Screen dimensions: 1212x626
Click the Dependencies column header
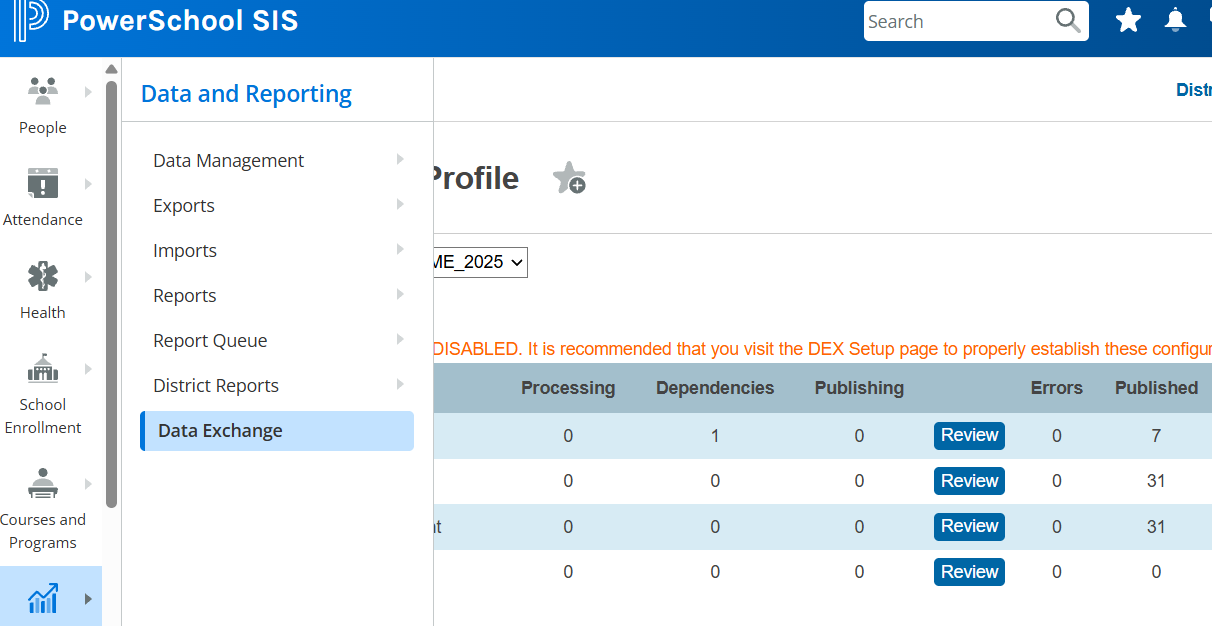715,388
